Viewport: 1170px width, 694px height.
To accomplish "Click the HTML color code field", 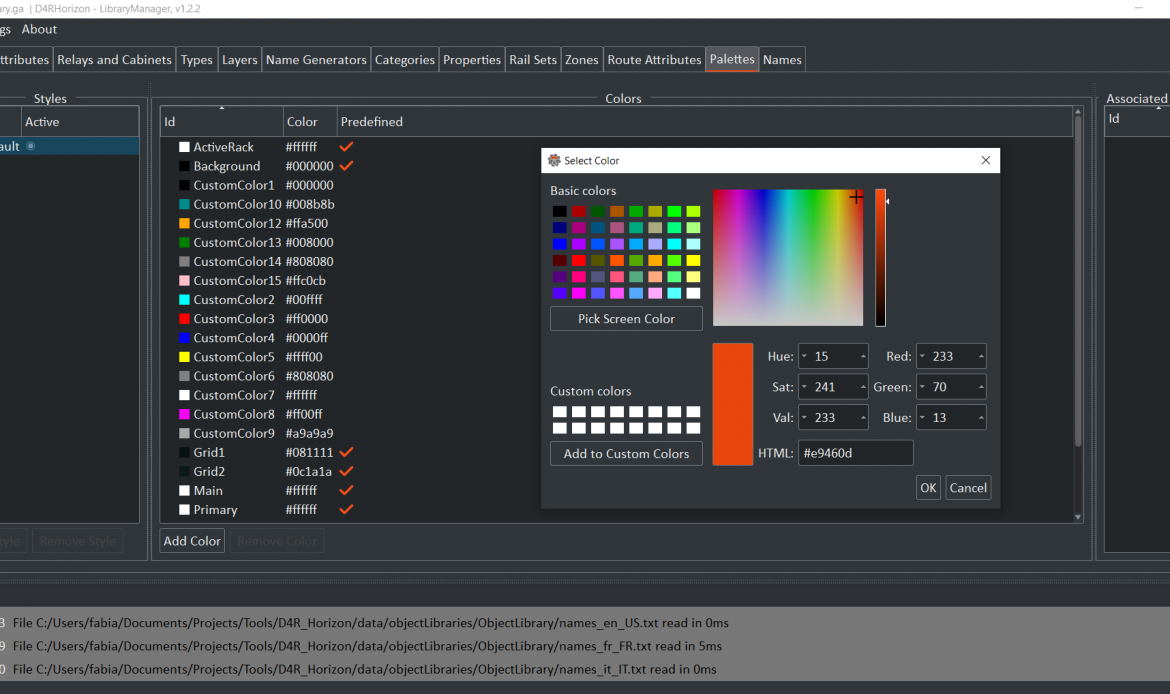I will coord(855,453).
